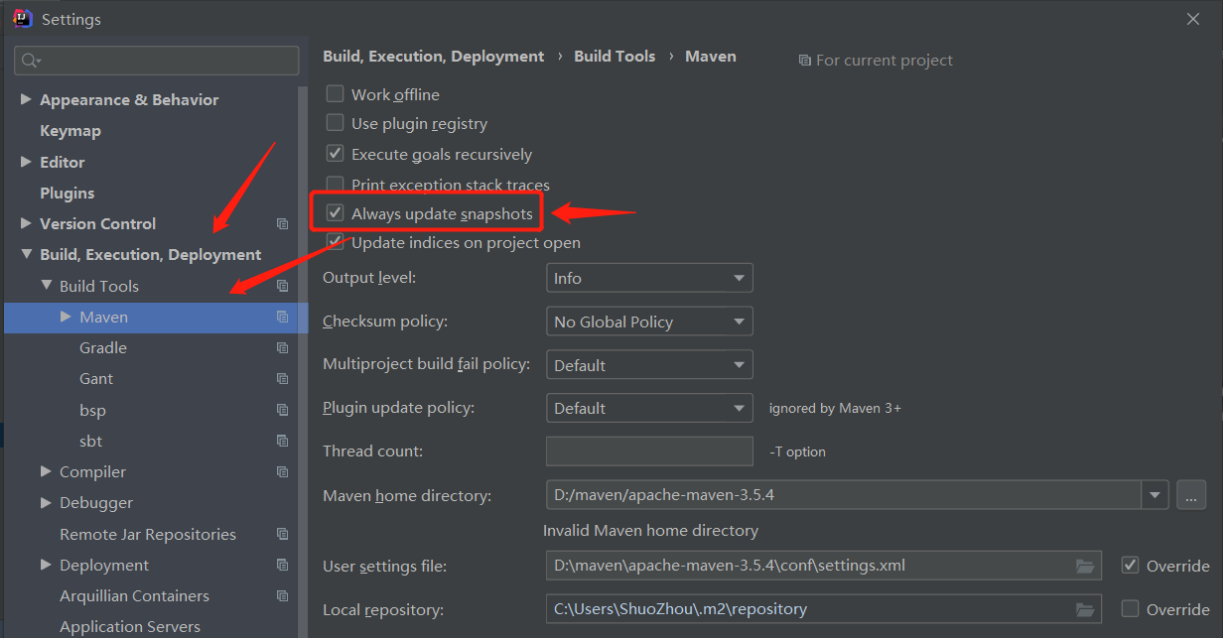
Task: Toggle Print exception stack traces checkbox
Action: point(335,185)
